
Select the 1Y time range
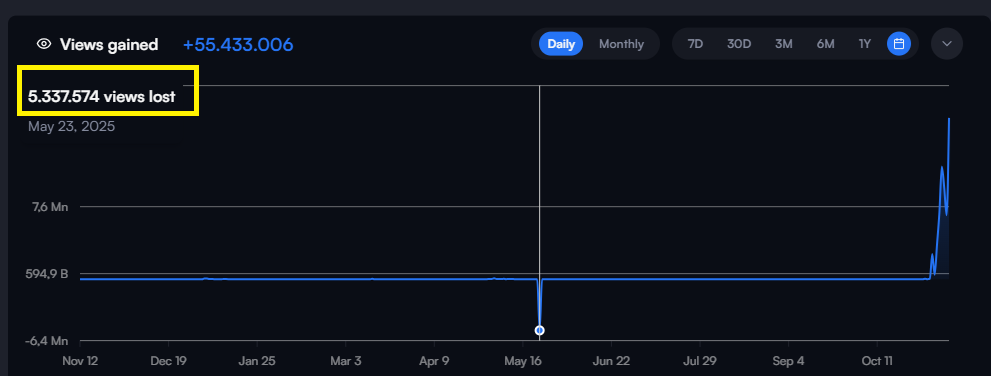865,44
